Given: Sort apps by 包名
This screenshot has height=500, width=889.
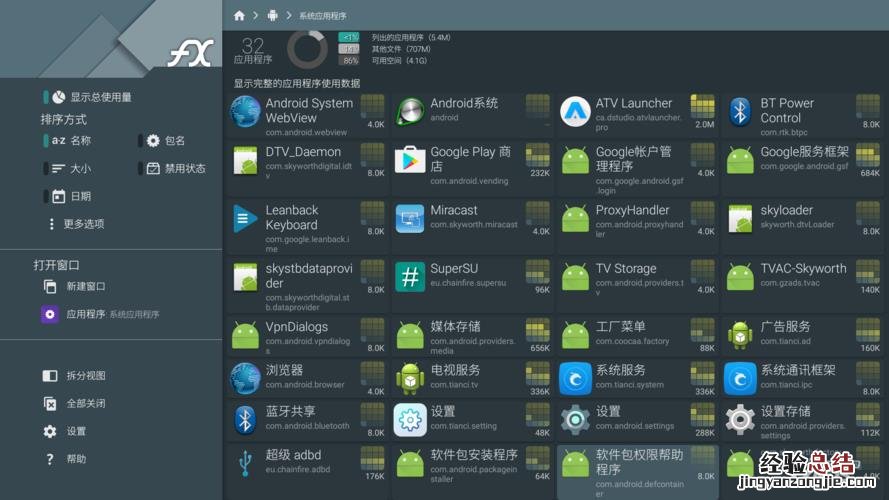Looking at the screenshot, I should tap(162, 141).
